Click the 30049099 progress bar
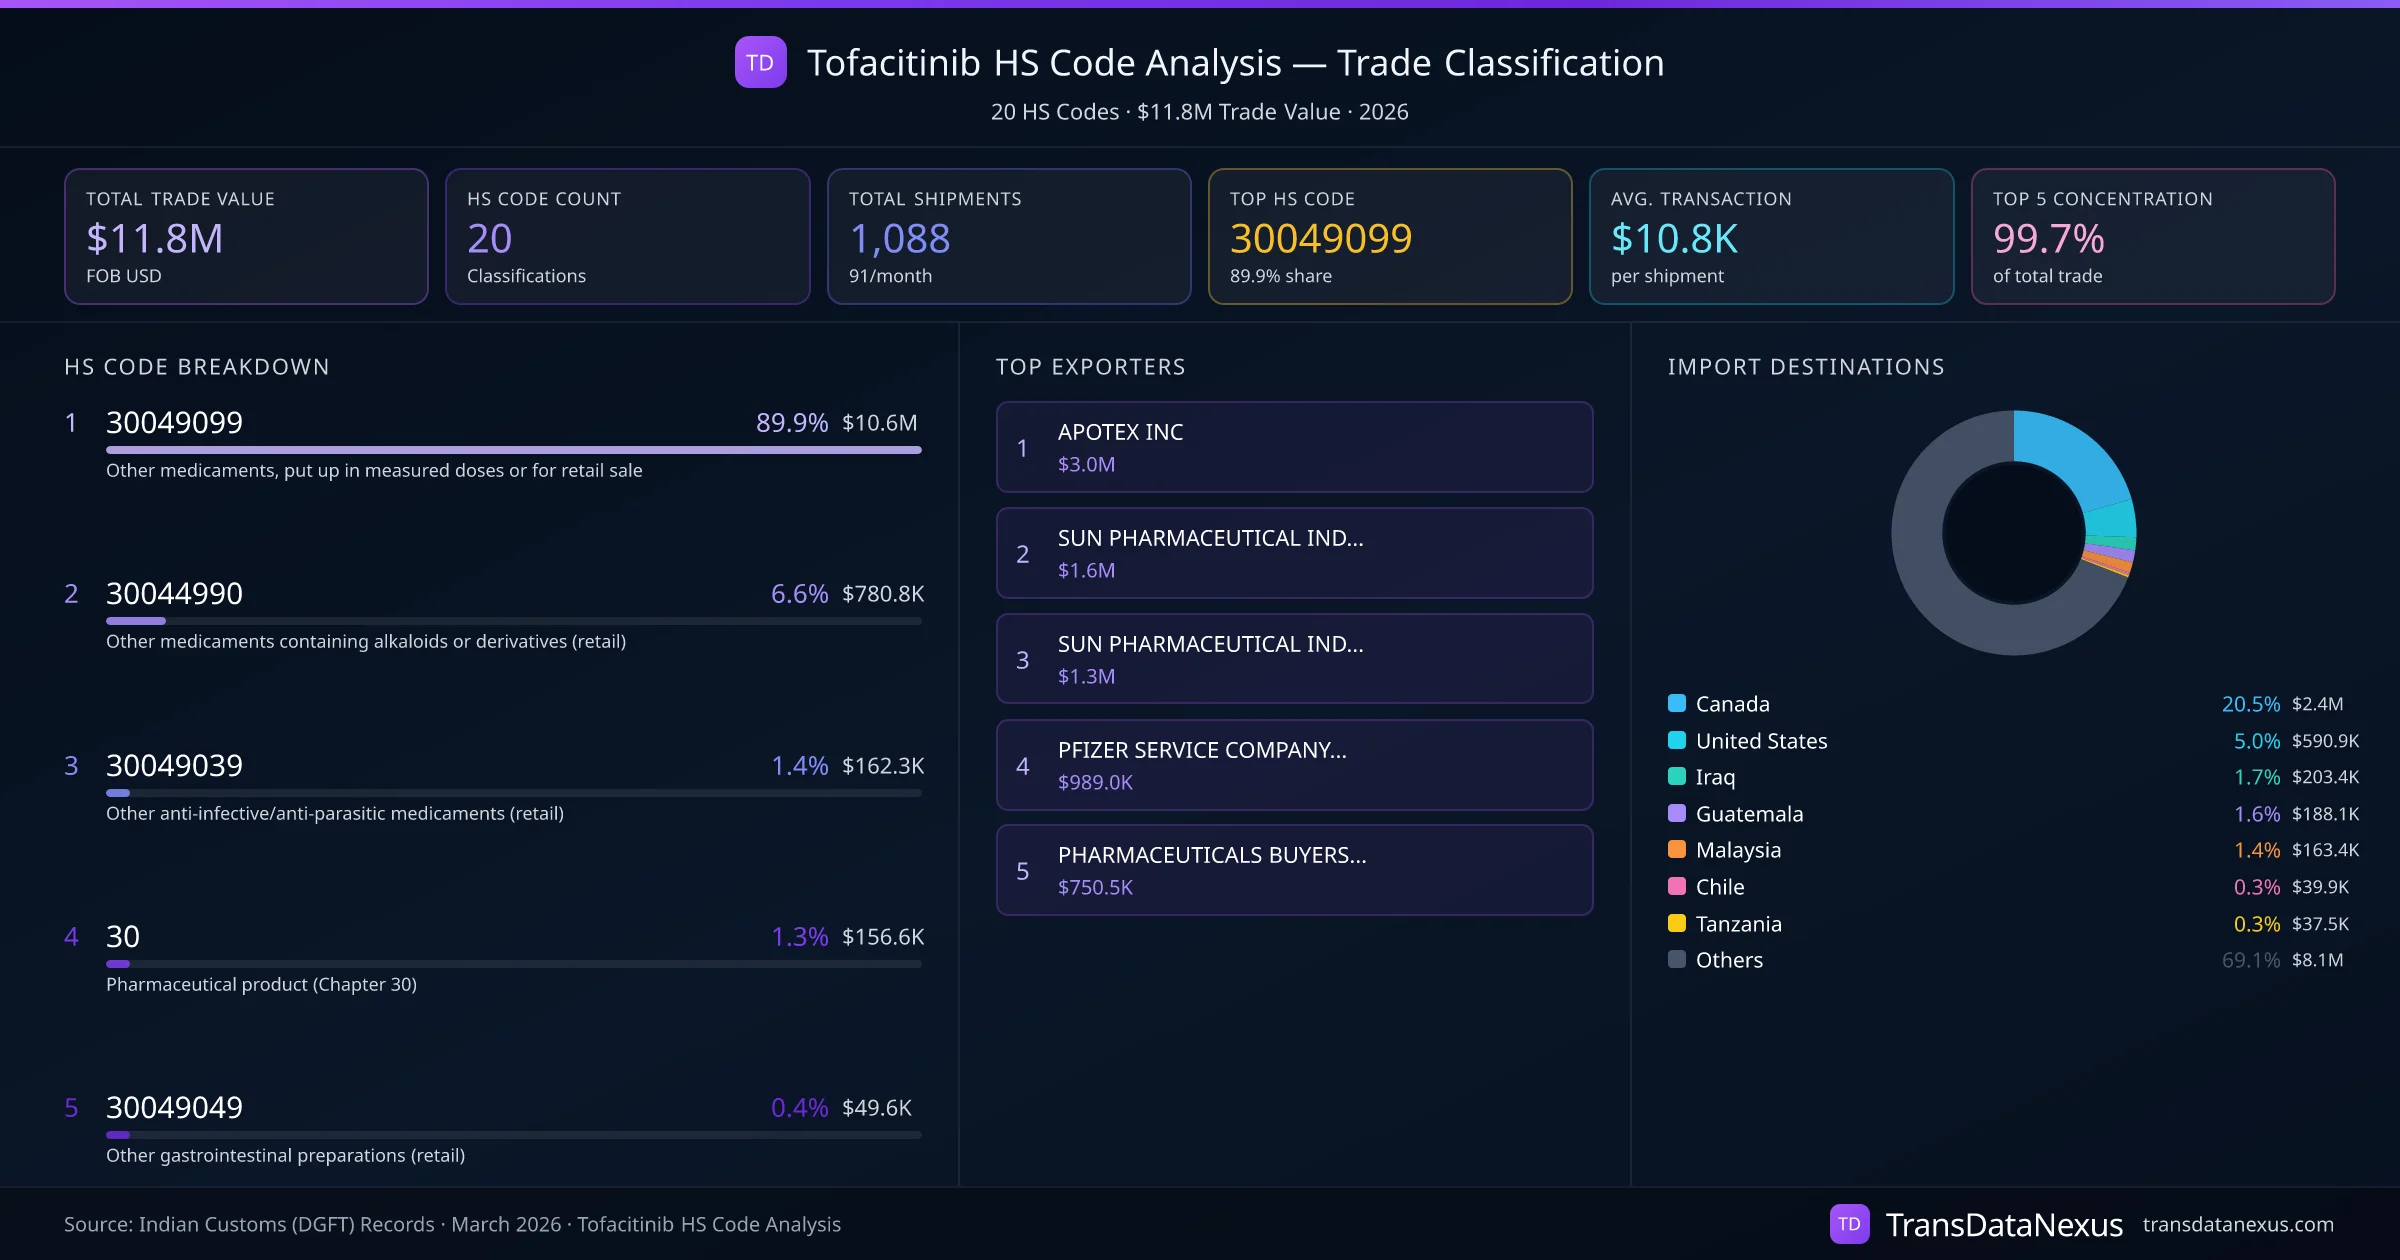 pyautogui.click(x=513, y=450)
